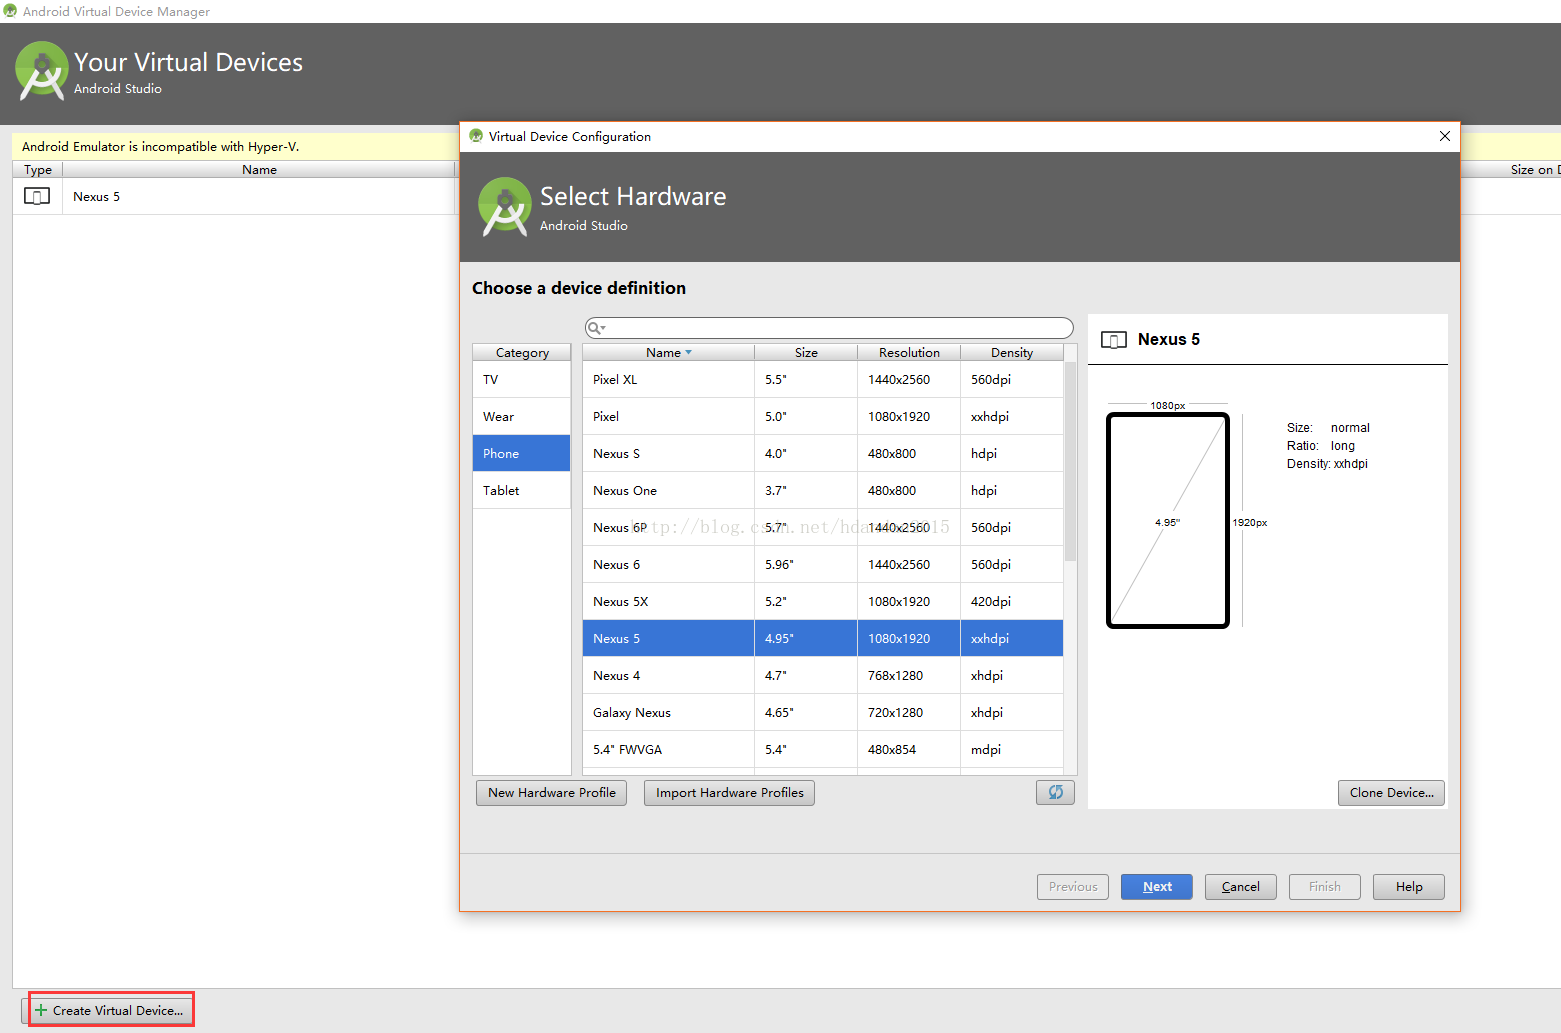Click Create Virtual Device button in AVD Manager
Image resolution: width=1561 pixels, height=1033 pixels.
coord(111,1010)
